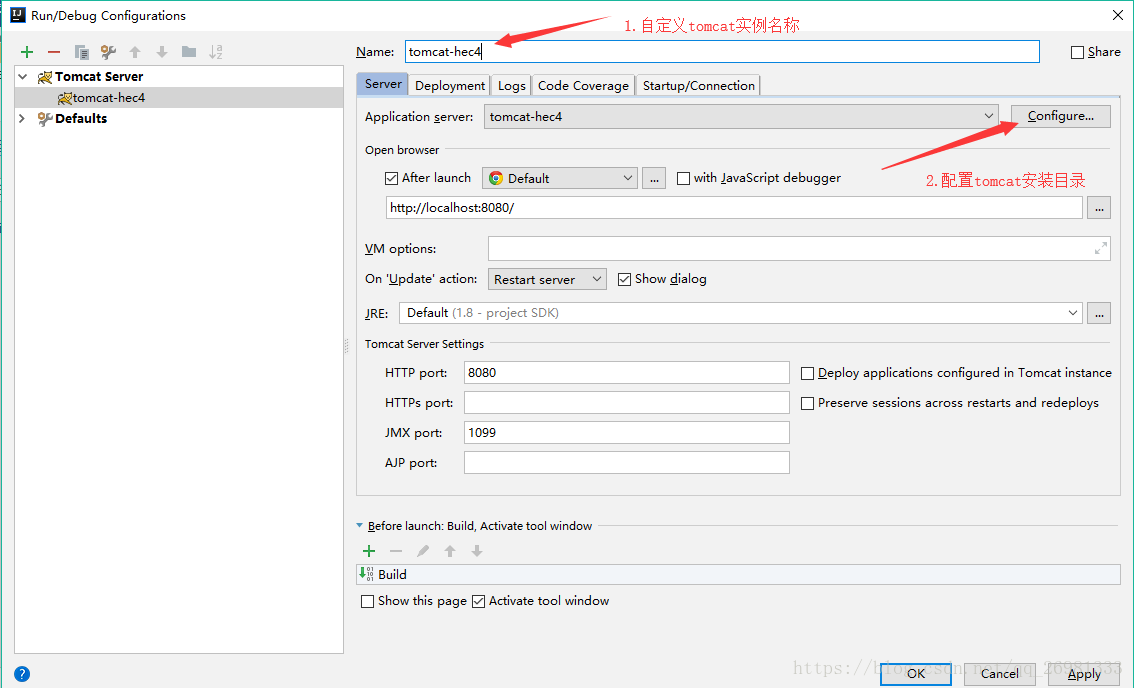Click the Cancel button
The image size is (1134, 688).
[999, 674]
